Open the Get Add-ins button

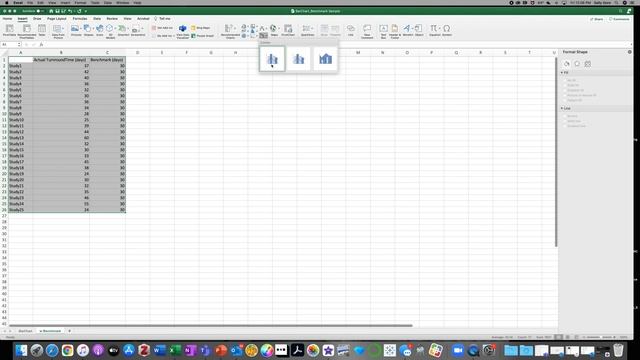162,28
